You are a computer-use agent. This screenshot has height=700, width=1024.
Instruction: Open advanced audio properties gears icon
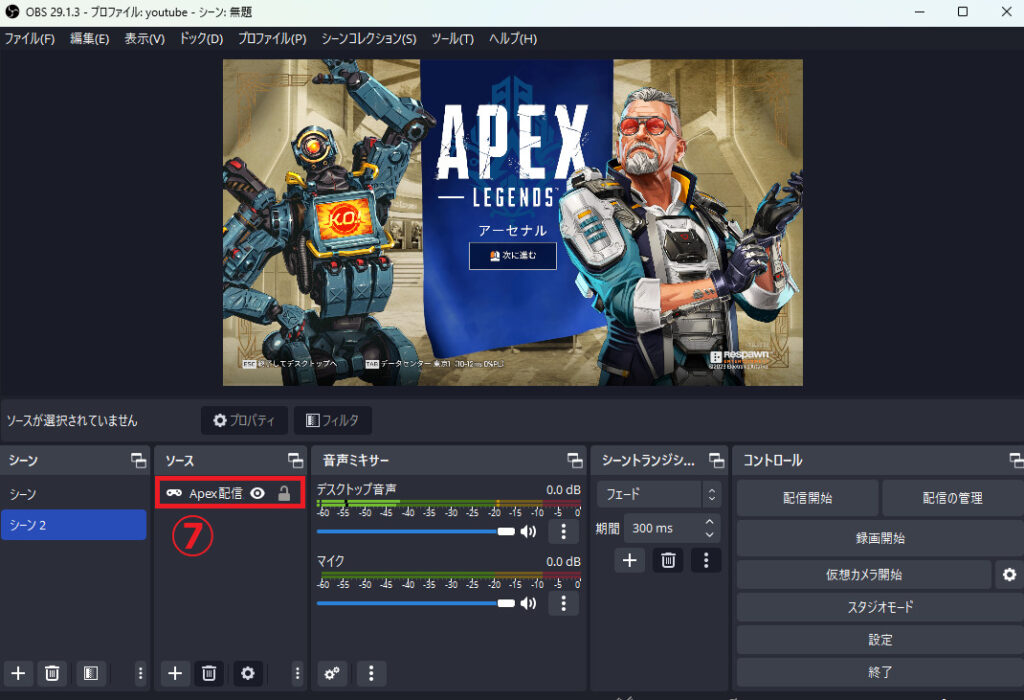(332, 673)
